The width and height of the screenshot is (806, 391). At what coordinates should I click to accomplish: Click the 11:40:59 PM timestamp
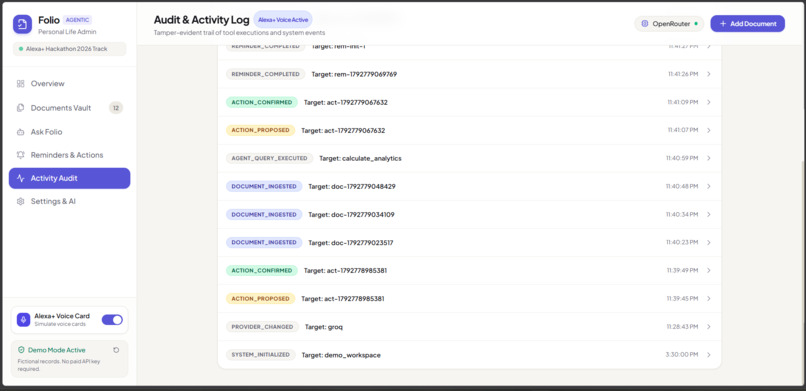[682, 158]
